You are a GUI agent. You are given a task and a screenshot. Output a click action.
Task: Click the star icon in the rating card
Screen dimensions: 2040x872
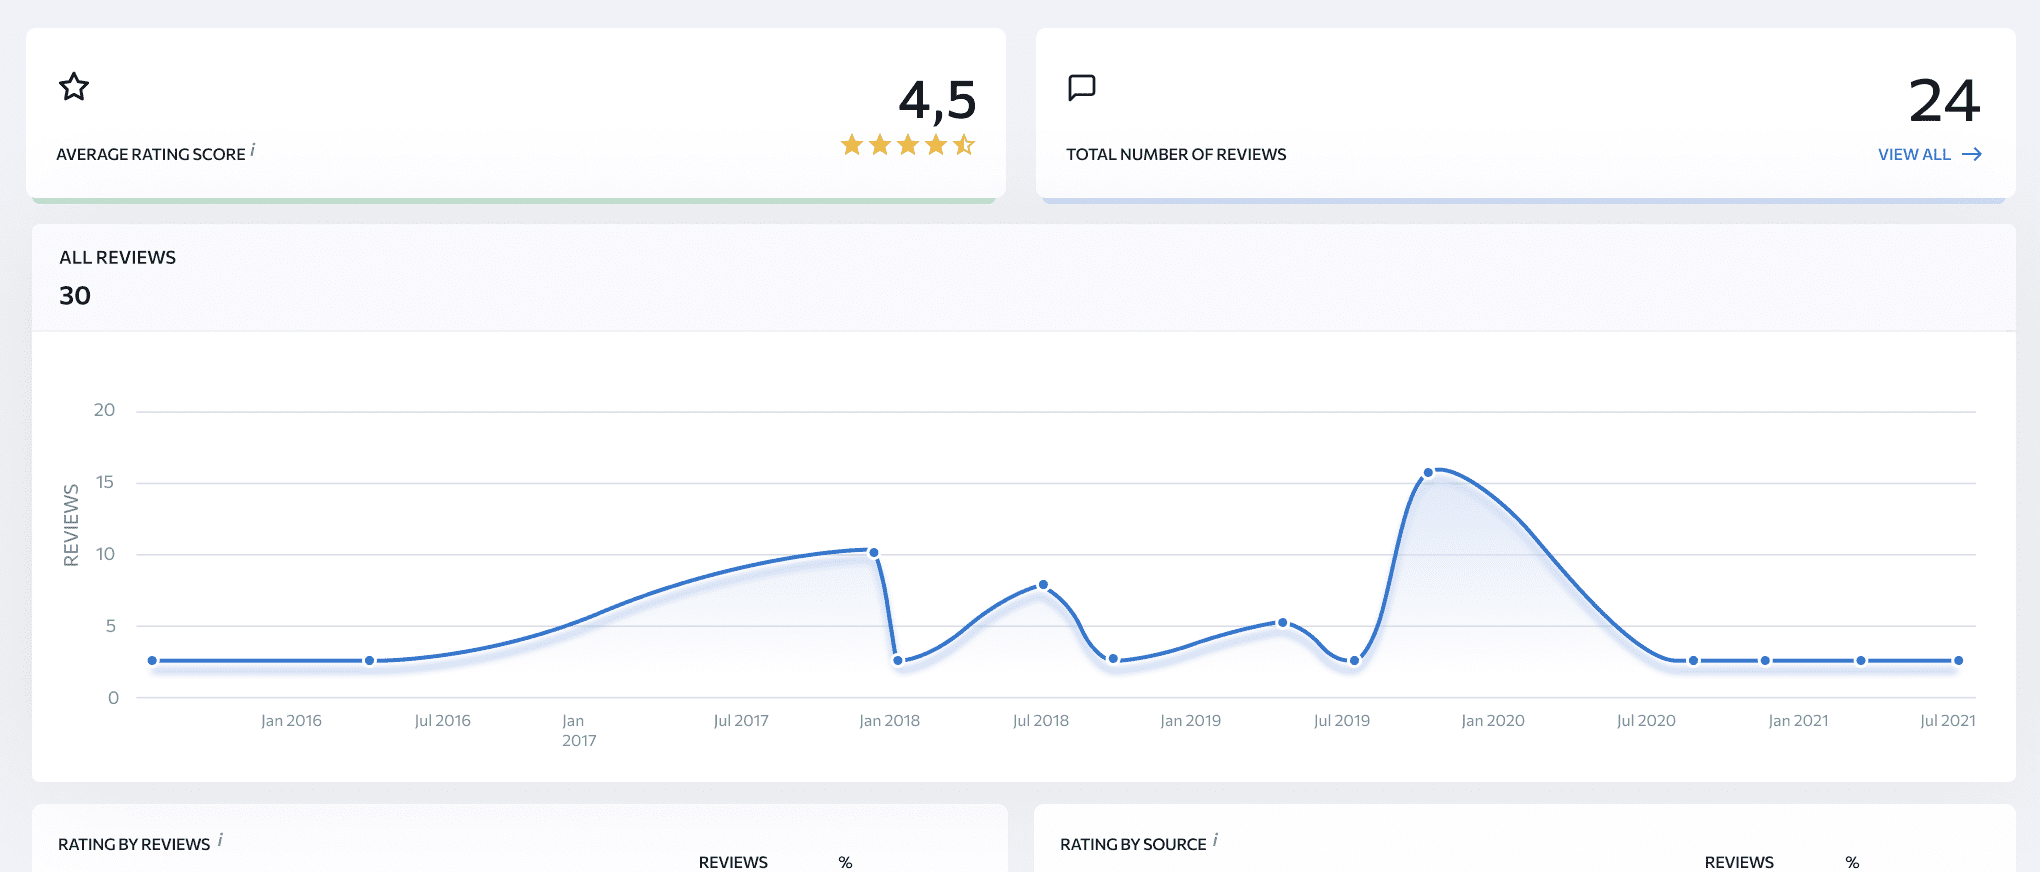point(74,87)
